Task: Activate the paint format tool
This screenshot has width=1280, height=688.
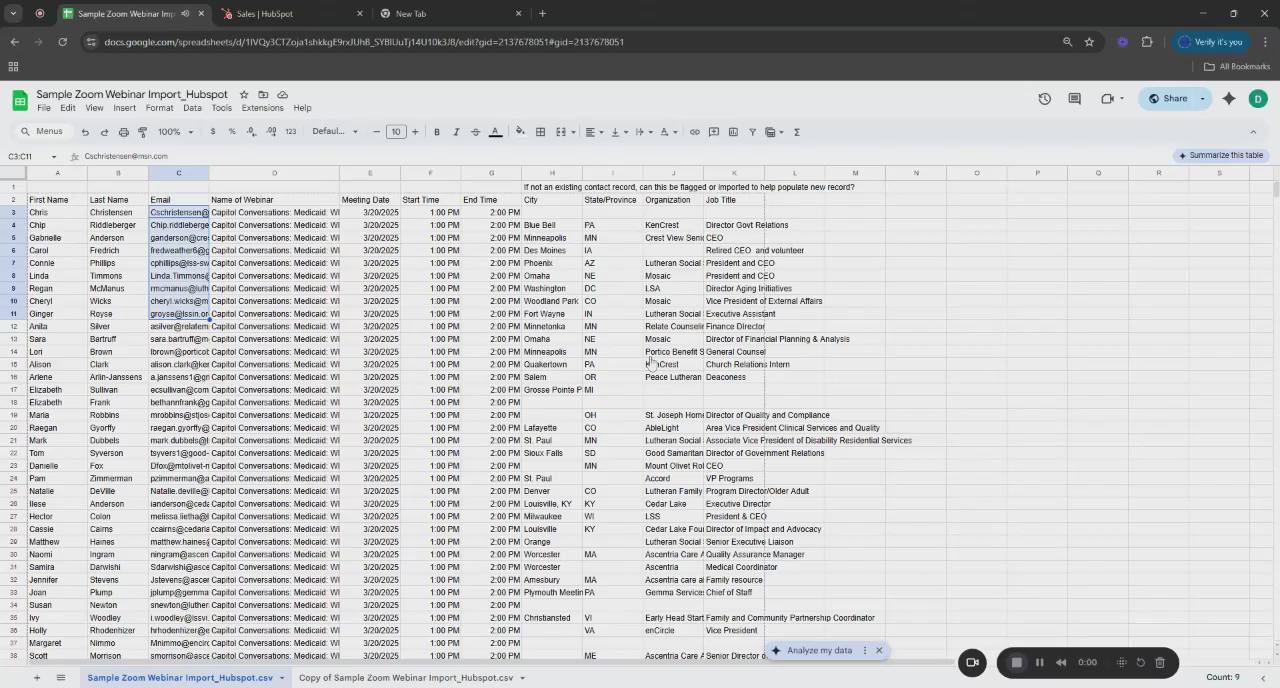Action: point(142,132)
